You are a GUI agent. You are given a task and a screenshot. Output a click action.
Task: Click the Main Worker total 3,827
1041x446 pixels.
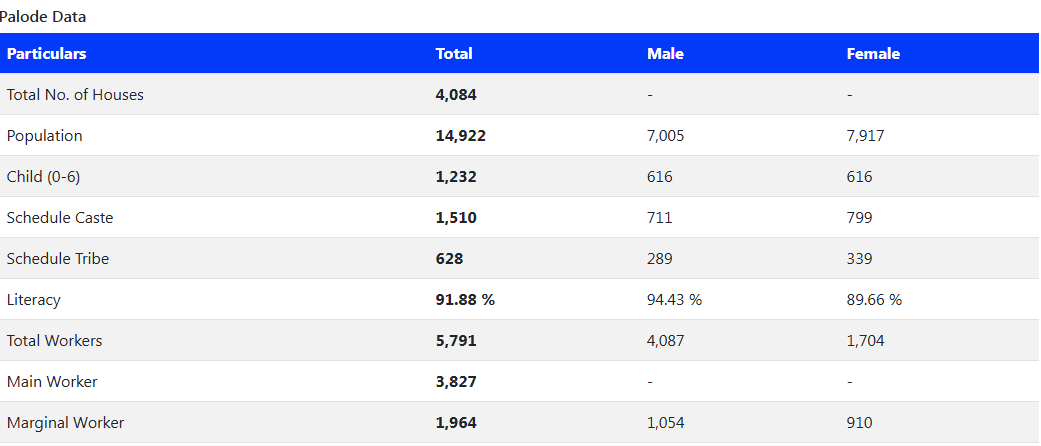click(456, 382)
